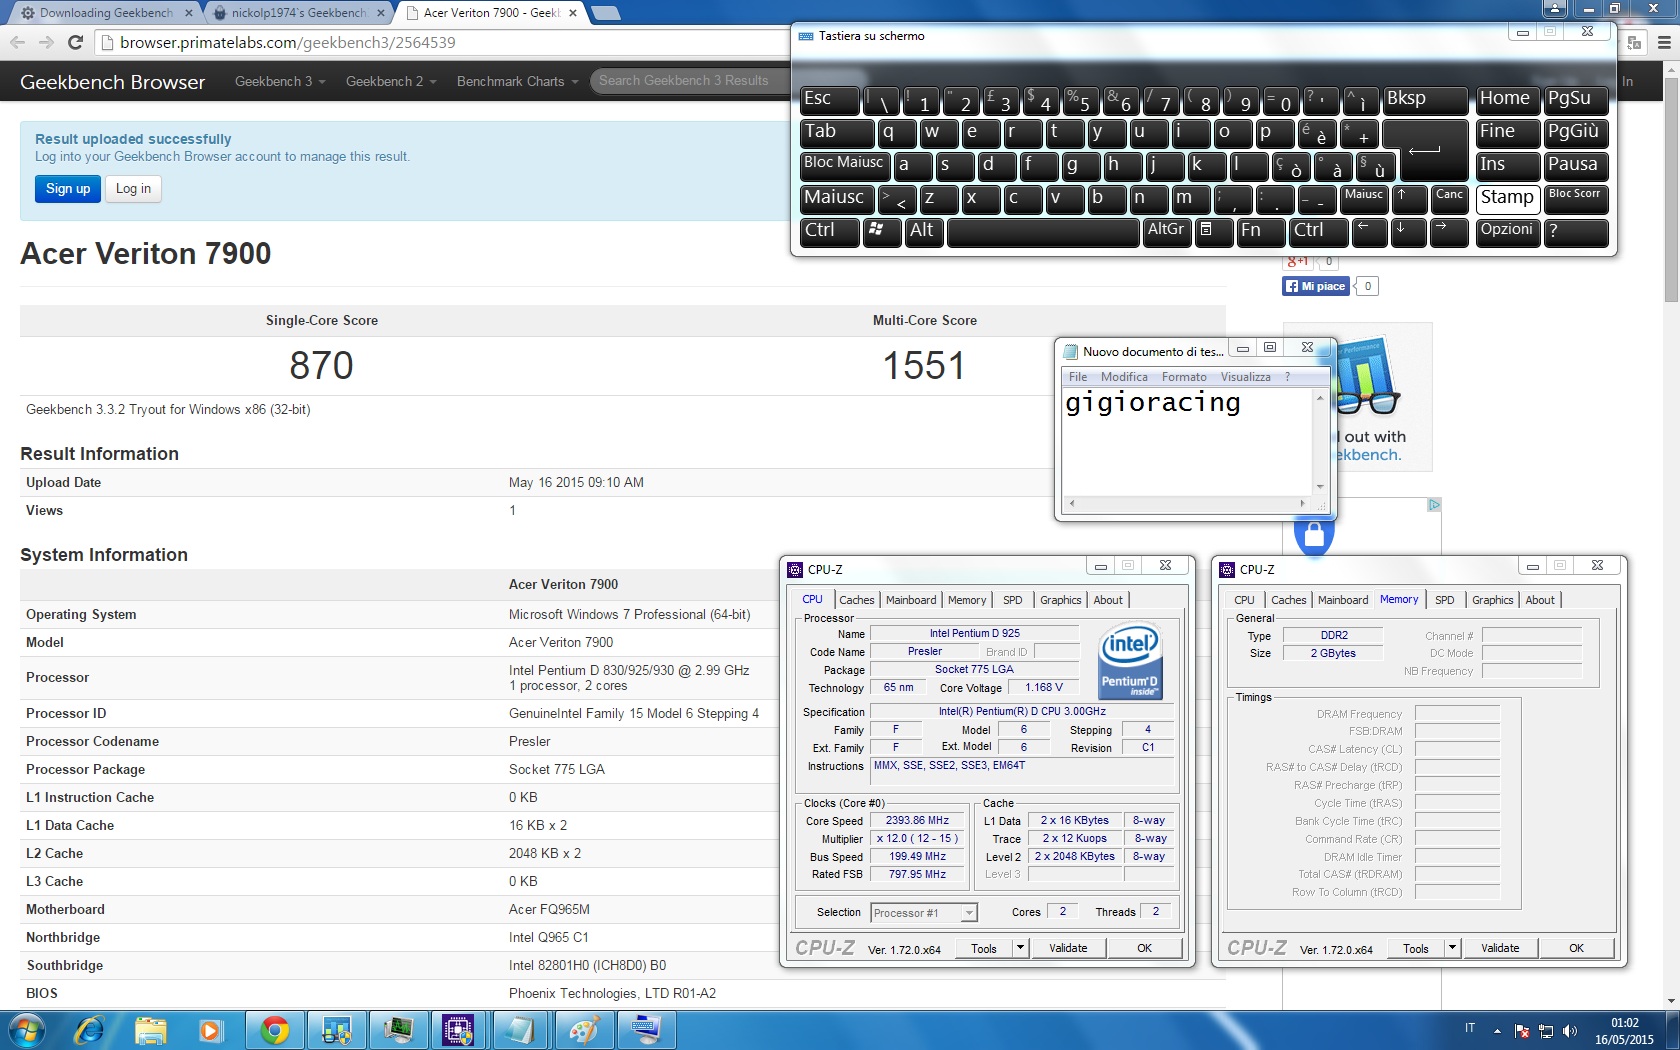Screen dimensions: 1680x1050
Task: Click the Action Center flag tray icon
Action: pos(1522,1031)
